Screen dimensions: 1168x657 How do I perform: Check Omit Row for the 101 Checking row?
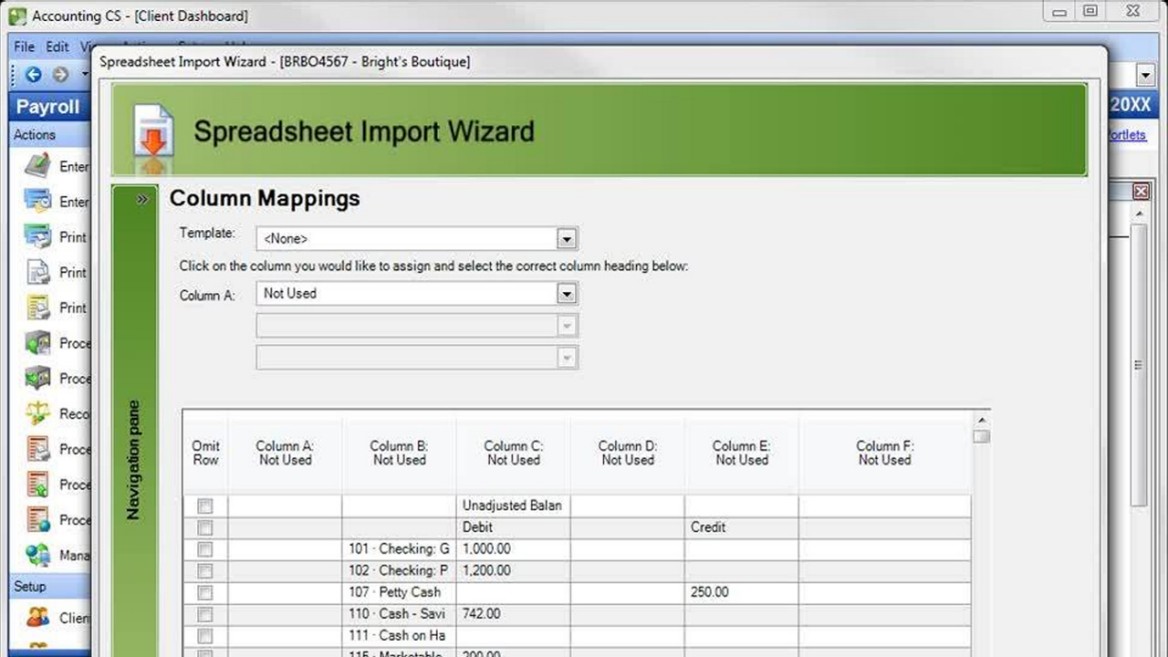coord(205,549)
